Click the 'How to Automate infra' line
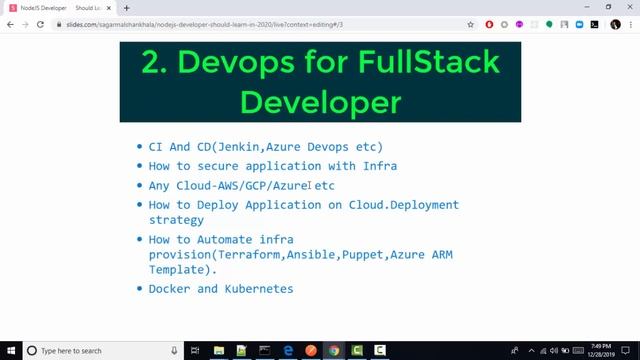 (221, 239)
